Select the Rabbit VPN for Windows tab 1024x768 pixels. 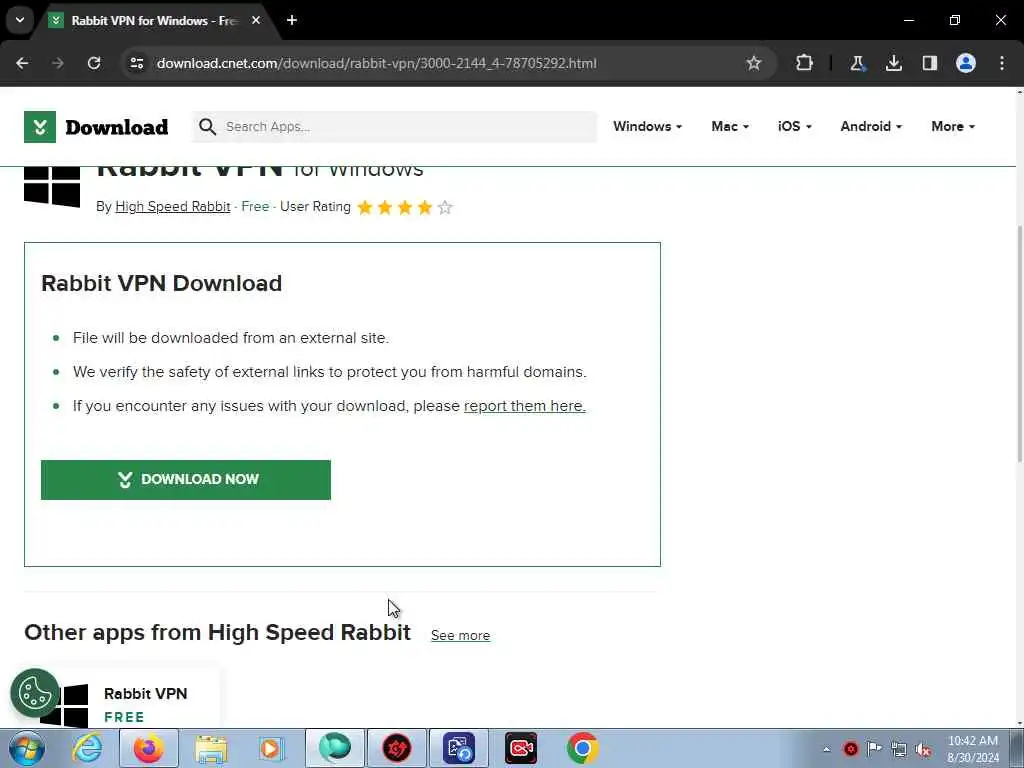coord(154,21)
